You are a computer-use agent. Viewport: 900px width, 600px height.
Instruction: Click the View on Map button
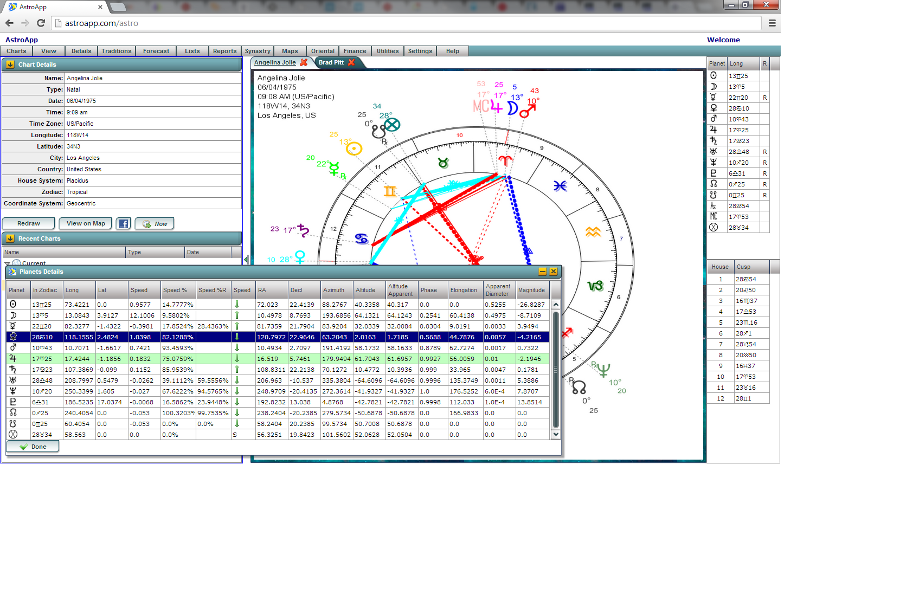(x=85, y=223)
